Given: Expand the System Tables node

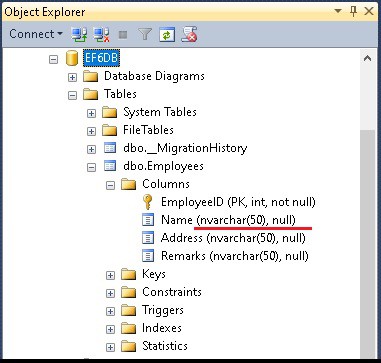Looking at the screenshot, I should coord(91,113).
